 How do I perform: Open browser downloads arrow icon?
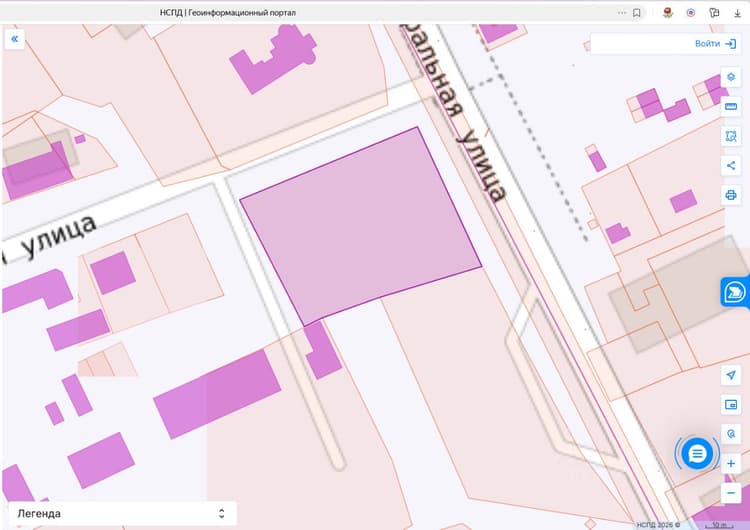737,13
